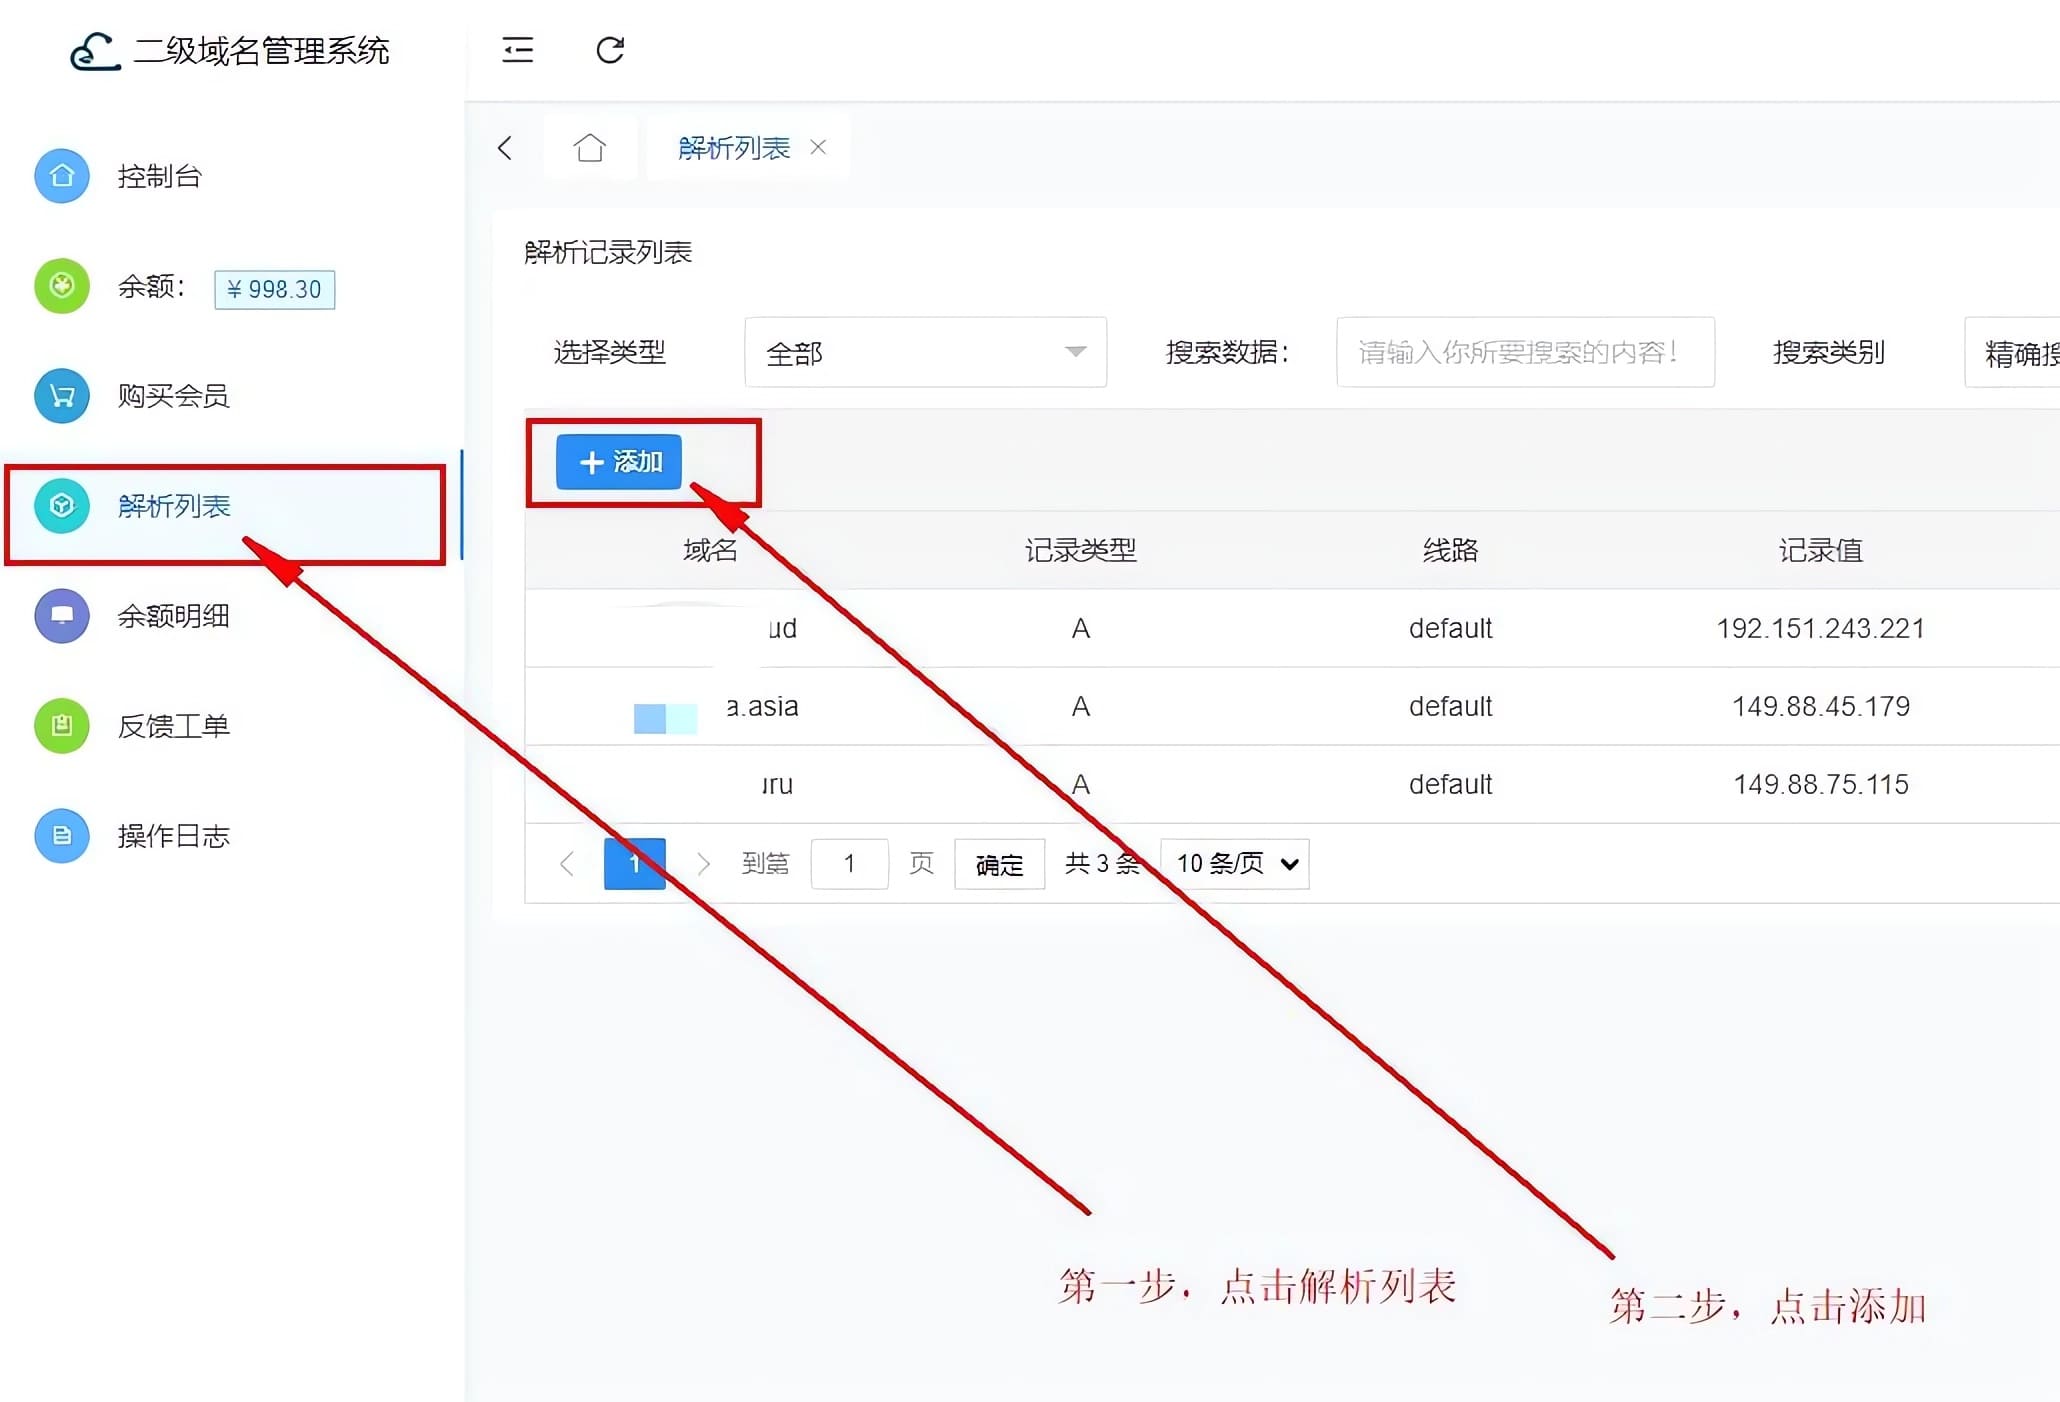The height and width of the screenshot is (1402, 2060).
Task: Click the 解析列表 cube icon
Action: click(62, 506)
